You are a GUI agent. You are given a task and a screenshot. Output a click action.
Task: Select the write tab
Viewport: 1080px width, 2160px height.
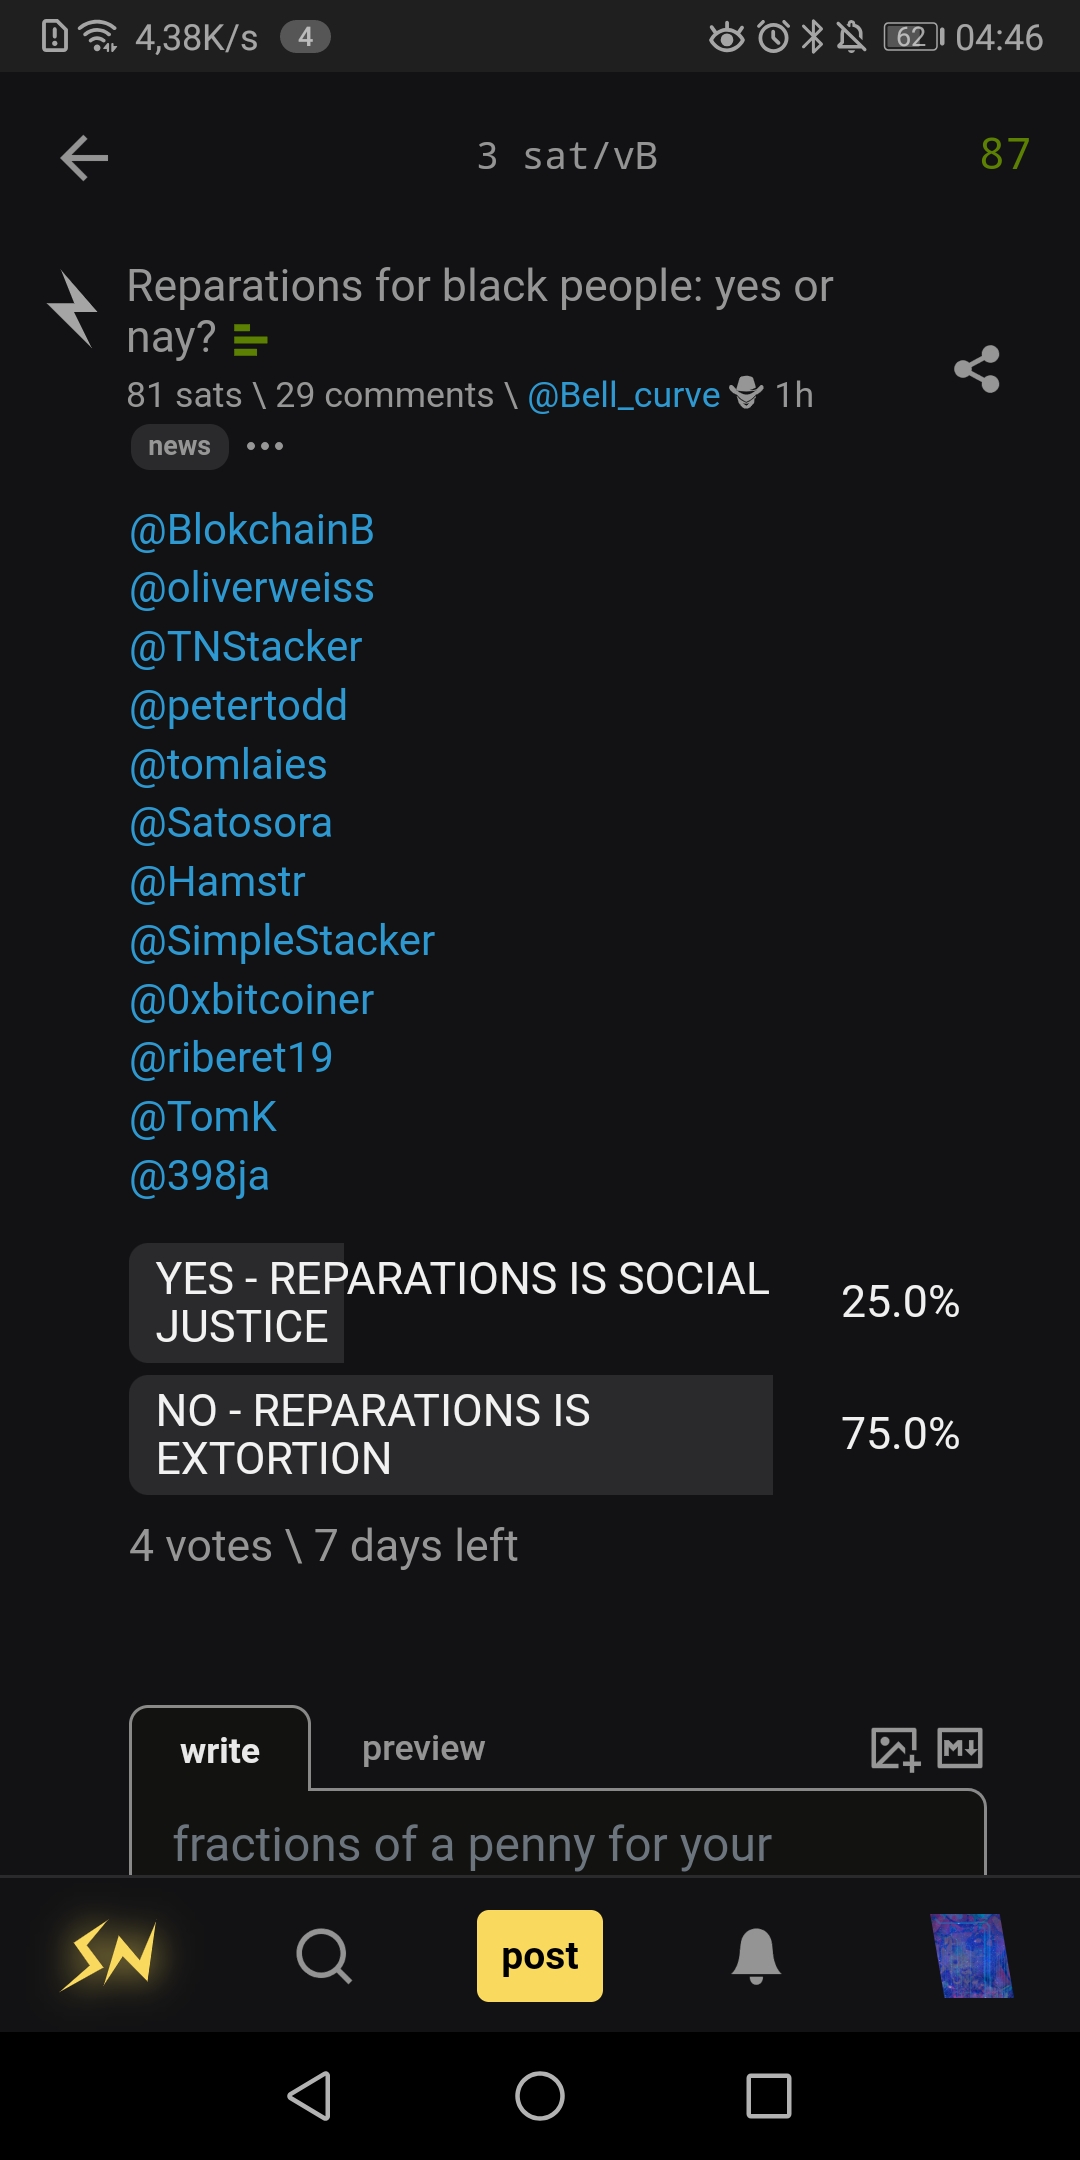point(220,1750)
